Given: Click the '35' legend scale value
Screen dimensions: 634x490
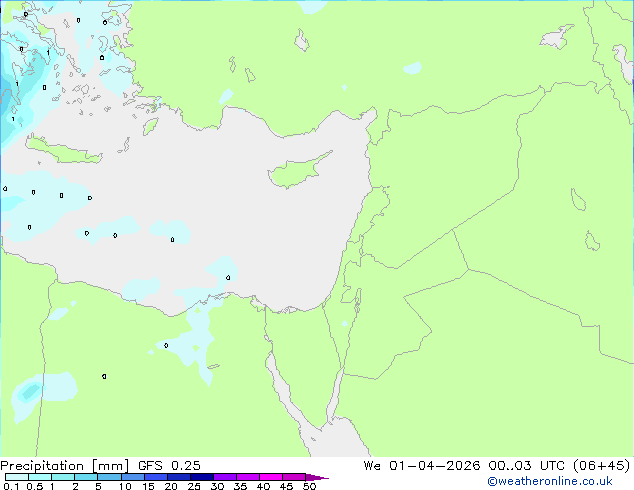Looking at the screenshot, I should 240,486.
